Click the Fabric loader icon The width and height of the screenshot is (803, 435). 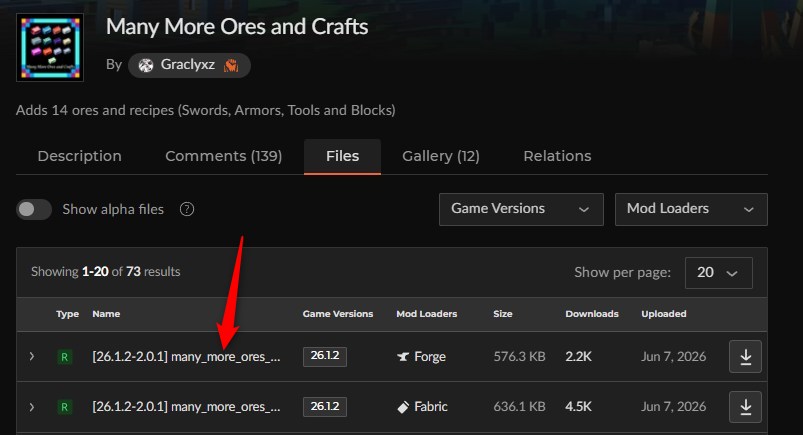tap(403, 407)
